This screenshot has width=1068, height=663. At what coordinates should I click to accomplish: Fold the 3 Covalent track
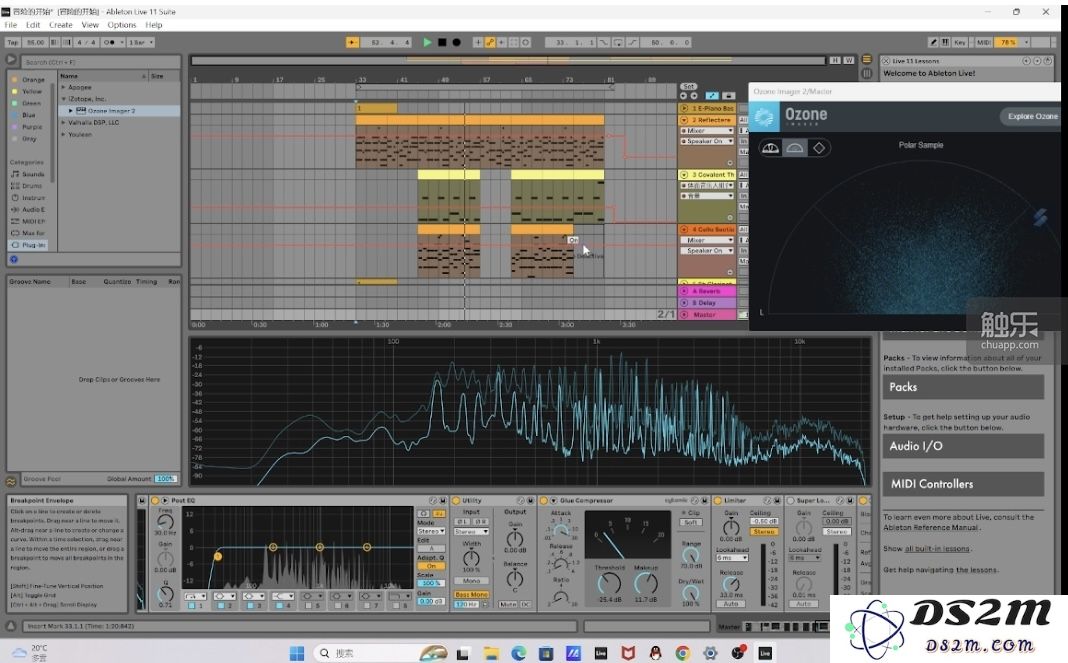point(684,174)
